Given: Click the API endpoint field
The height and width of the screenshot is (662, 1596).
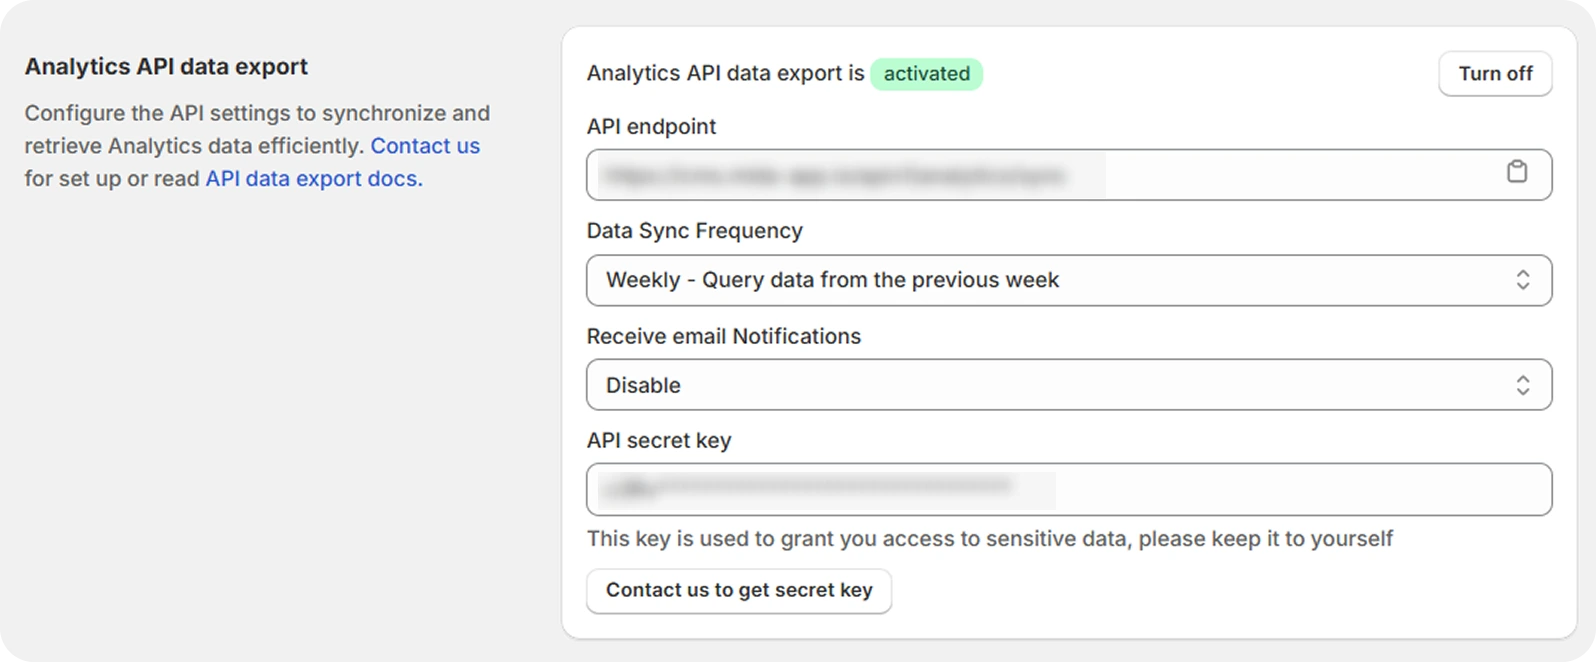Looking at the screenshot, I should pyautogui.click(x=1069, y=175).
